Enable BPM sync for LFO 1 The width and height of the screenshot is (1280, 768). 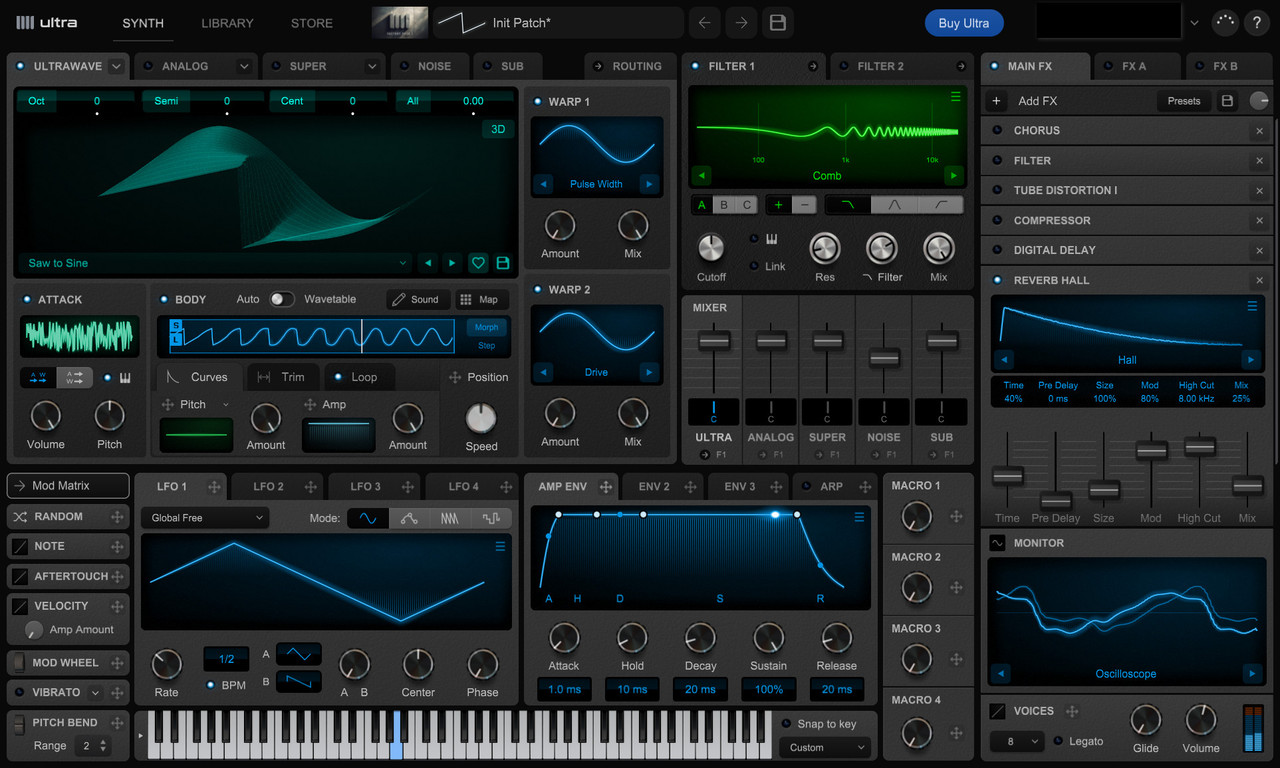pyautogui.click(x=210, y=685)
